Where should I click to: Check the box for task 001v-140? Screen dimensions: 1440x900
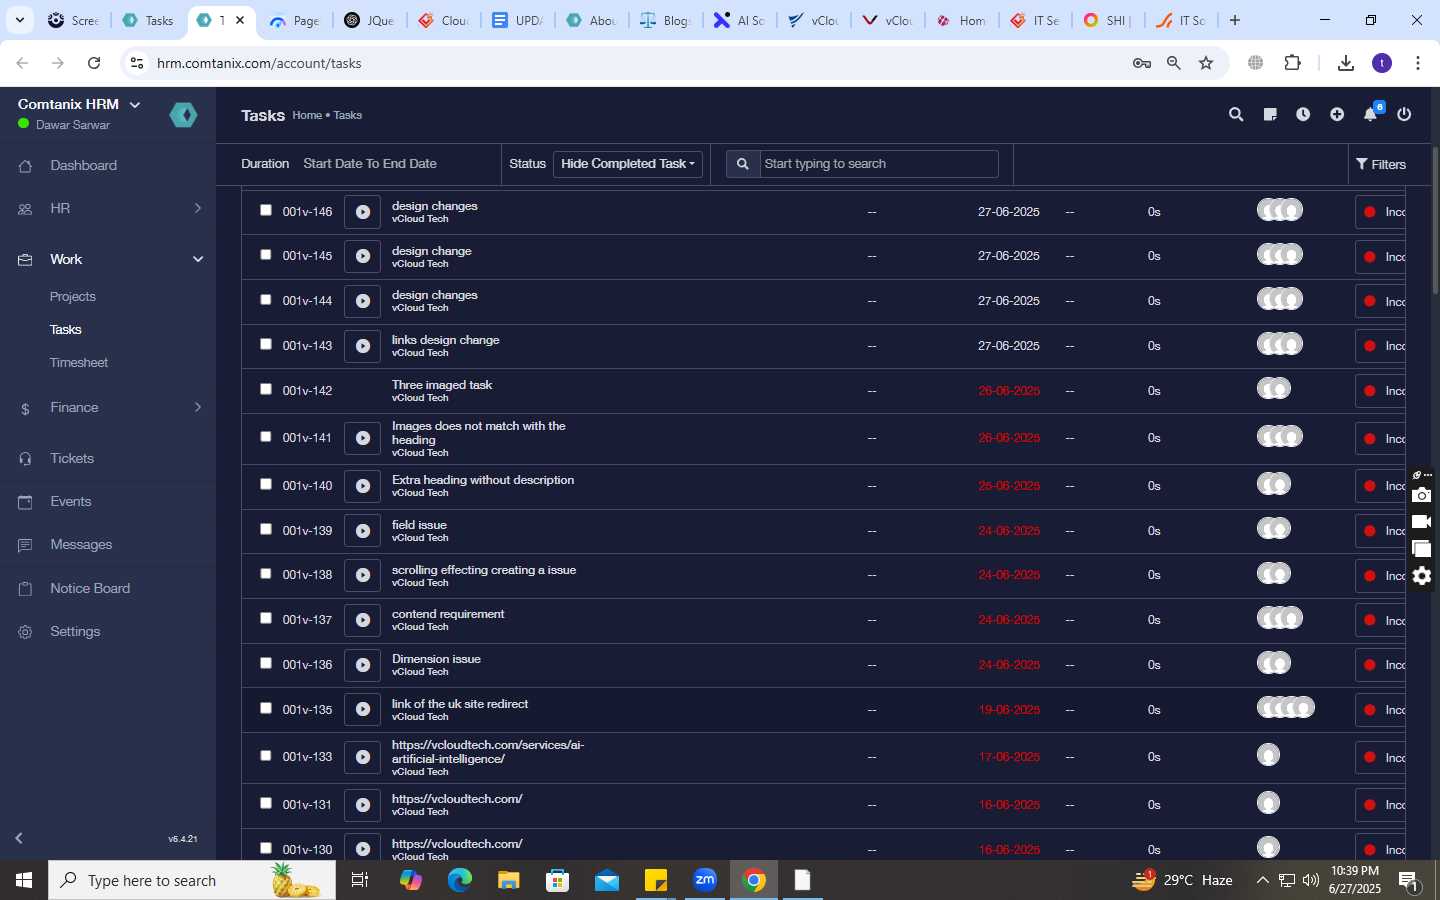266,484
